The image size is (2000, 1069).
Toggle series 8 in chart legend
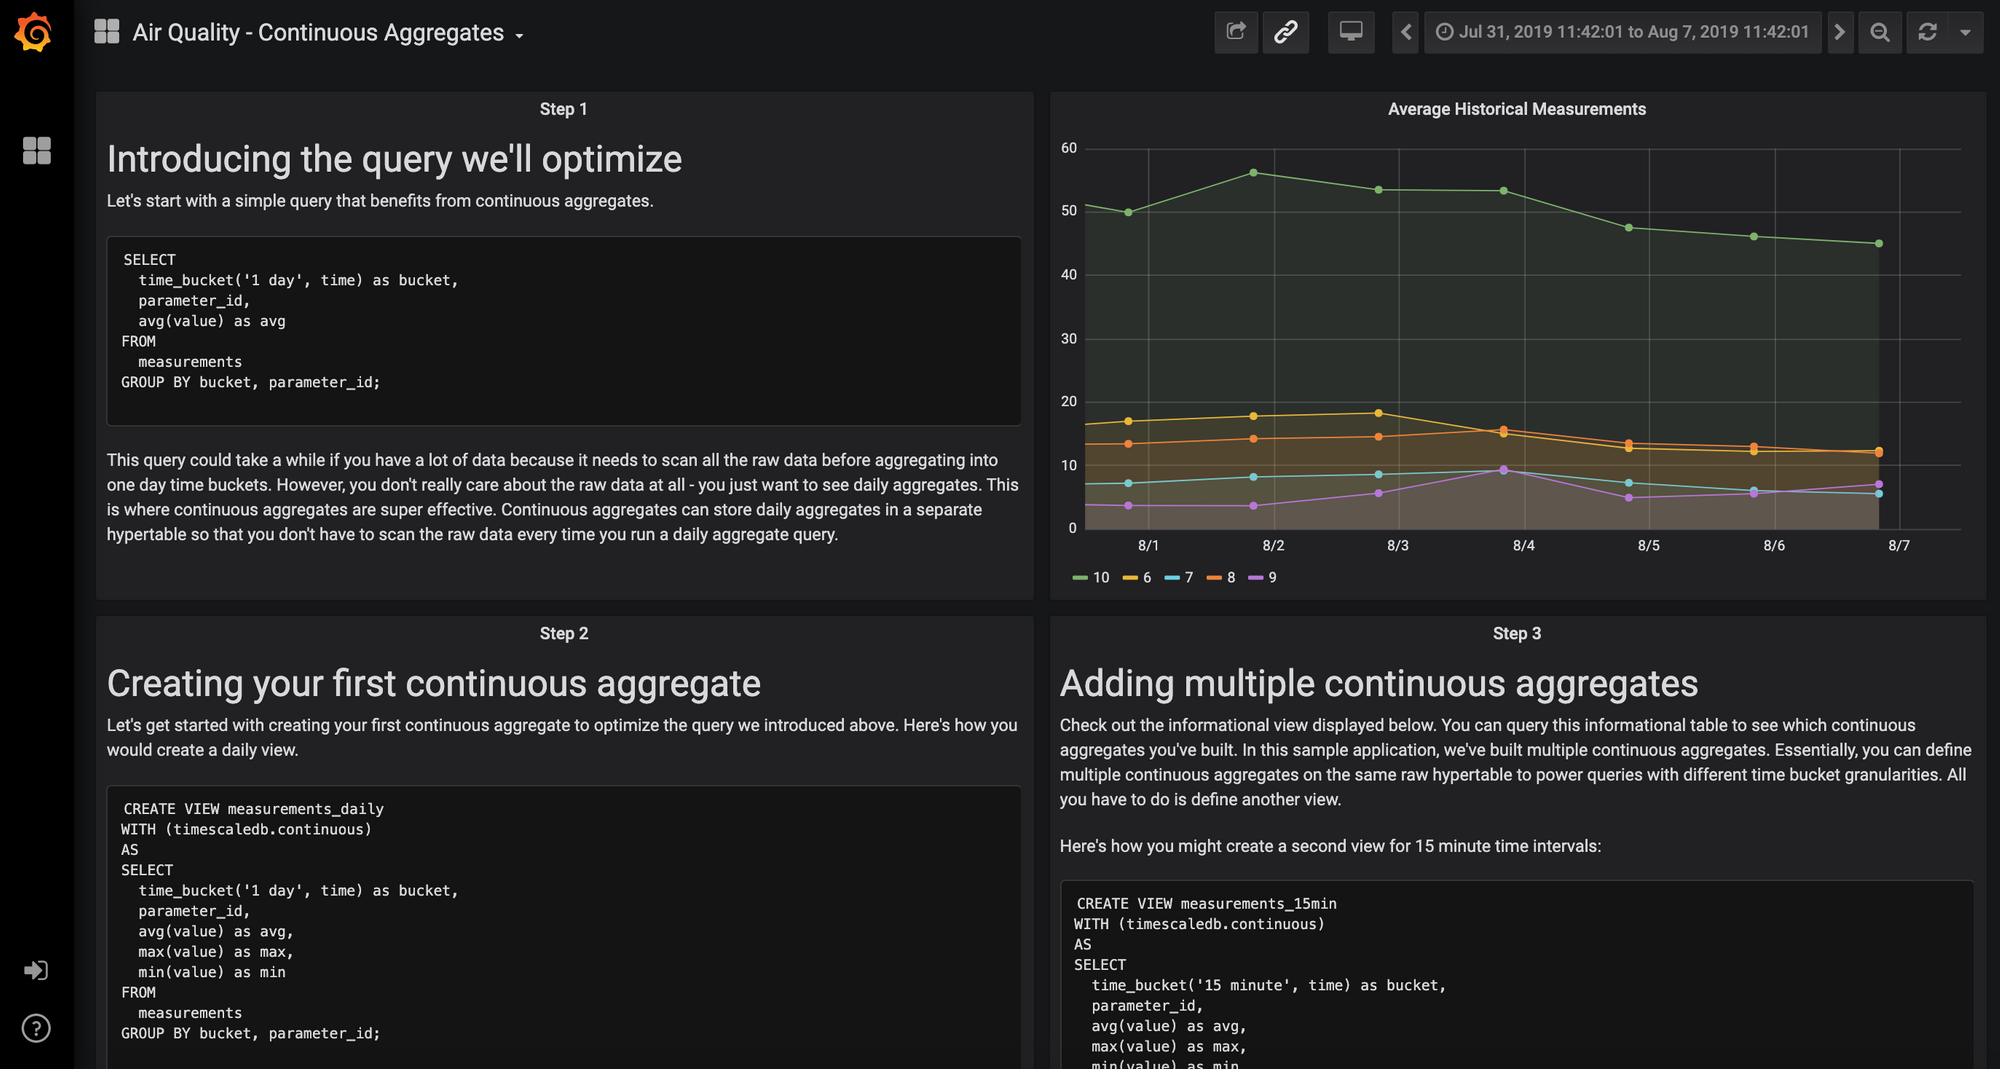pos(1230,577)
